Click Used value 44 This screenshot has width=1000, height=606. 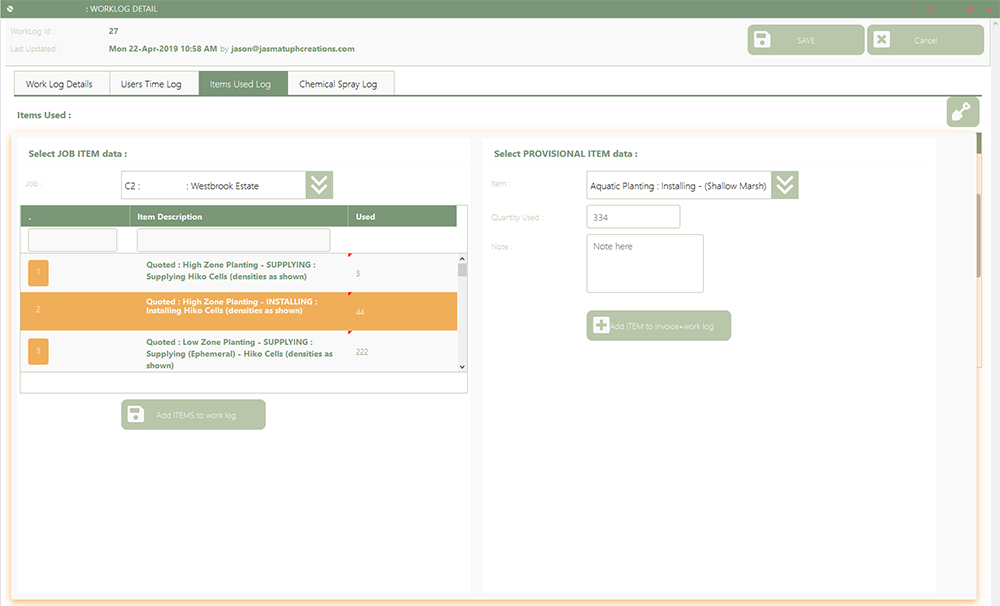tap(360, 312)
